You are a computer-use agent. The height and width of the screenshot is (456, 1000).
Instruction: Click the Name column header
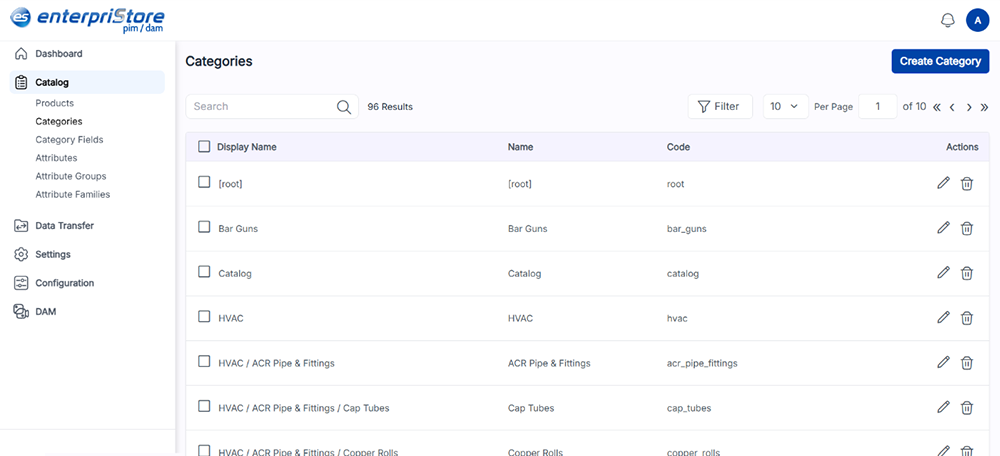(520, 147)
